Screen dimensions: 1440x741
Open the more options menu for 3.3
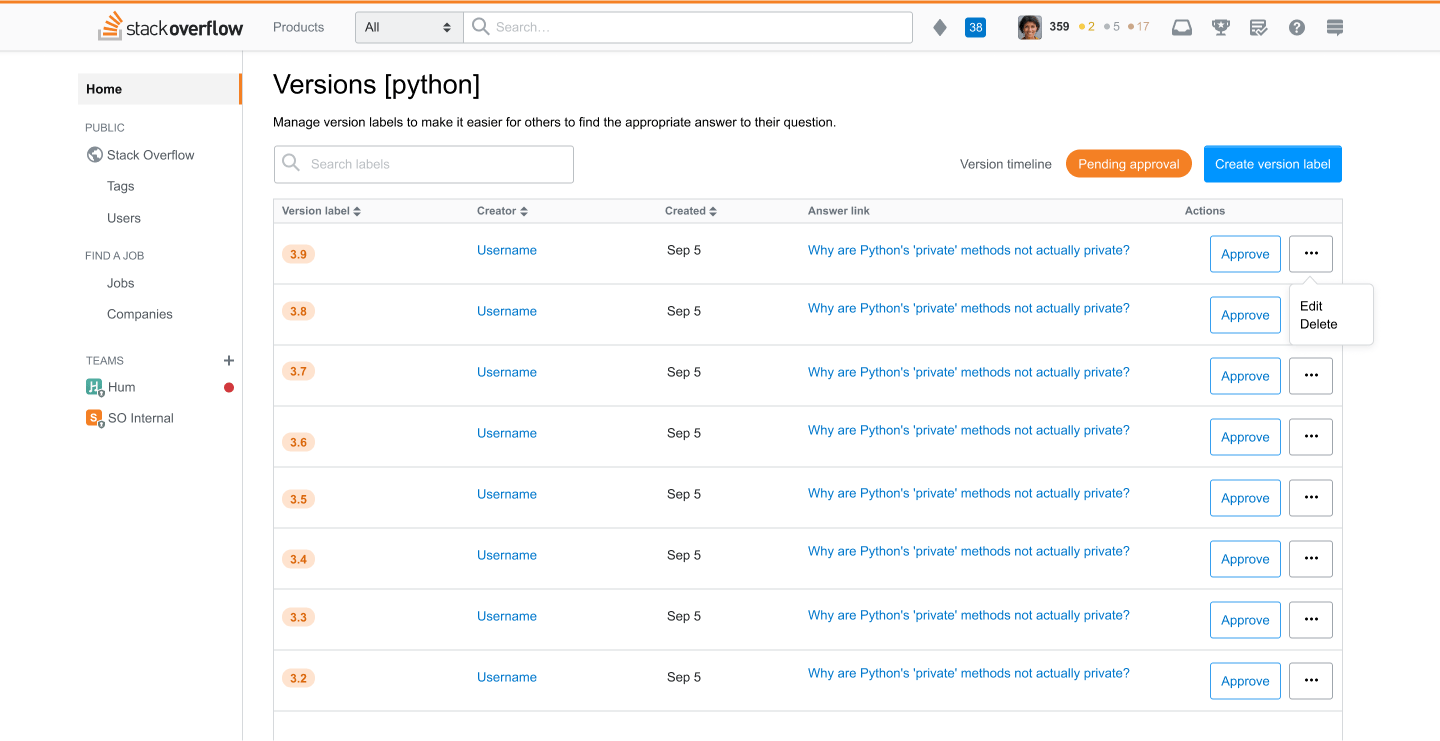[1311, 620]
